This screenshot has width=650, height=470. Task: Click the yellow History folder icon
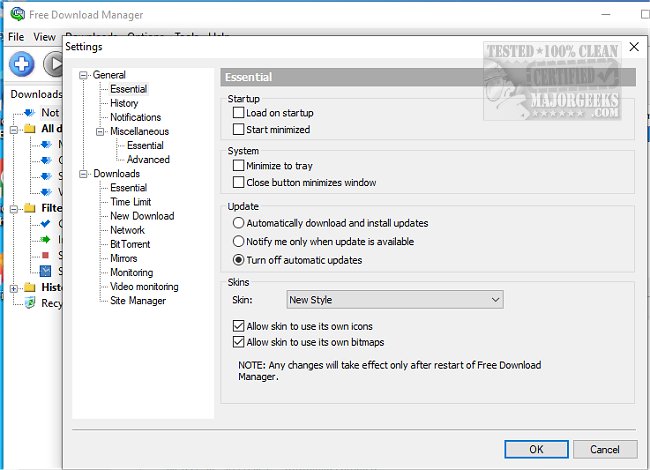click(x=29, y=287)
